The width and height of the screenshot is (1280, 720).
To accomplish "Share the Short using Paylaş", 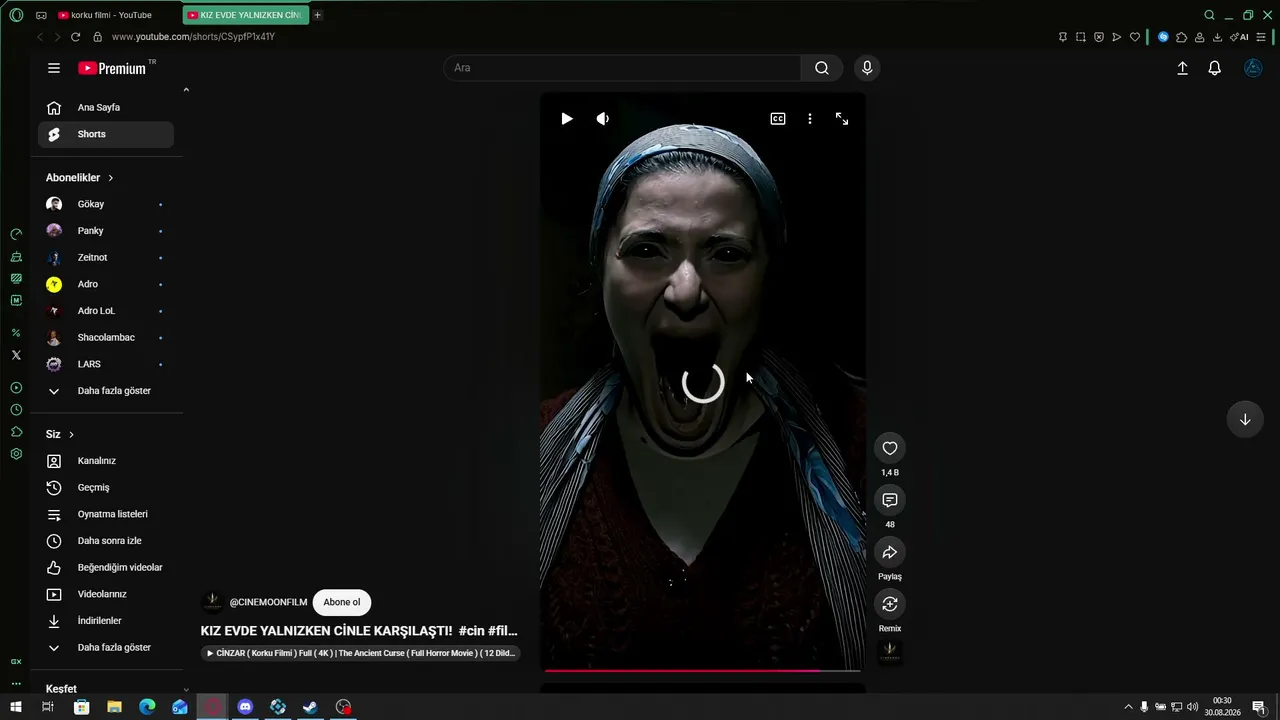I will [890, 552].
